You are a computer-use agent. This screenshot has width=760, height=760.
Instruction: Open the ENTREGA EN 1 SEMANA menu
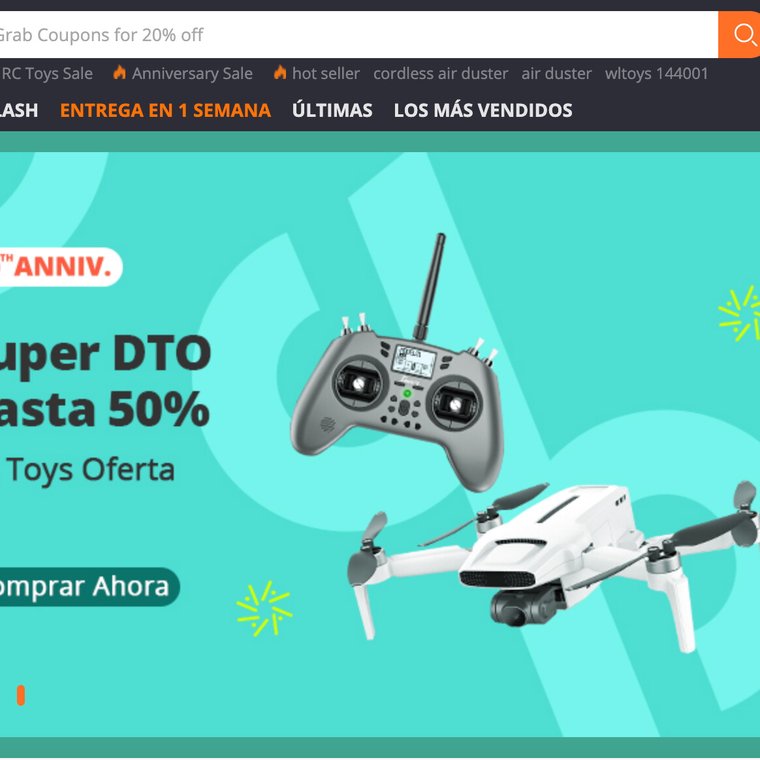pyautogui.click(x=165, y=111)
